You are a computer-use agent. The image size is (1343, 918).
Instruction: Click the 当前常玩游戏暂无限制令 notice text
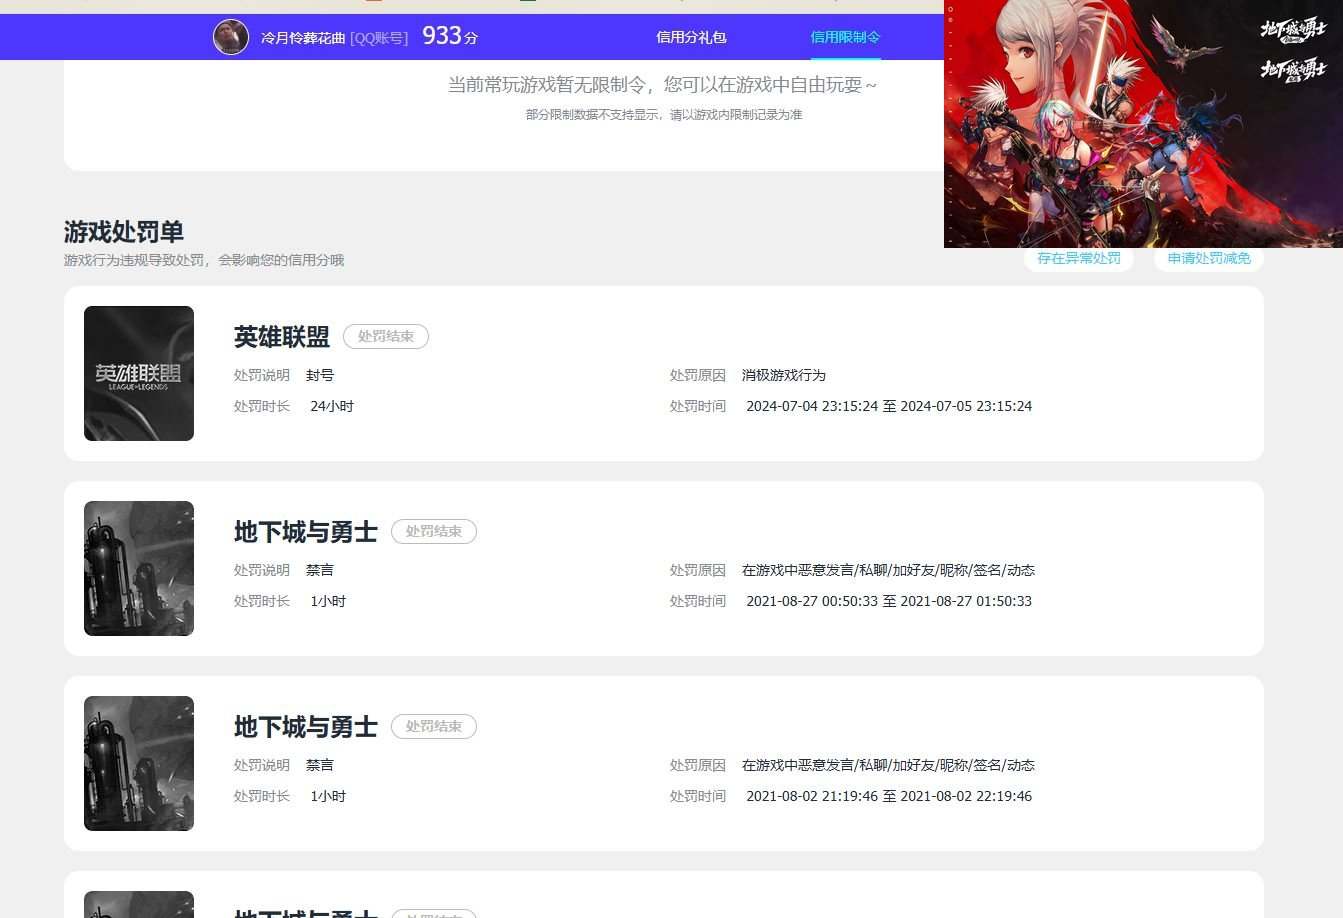[x=662, y=85]
